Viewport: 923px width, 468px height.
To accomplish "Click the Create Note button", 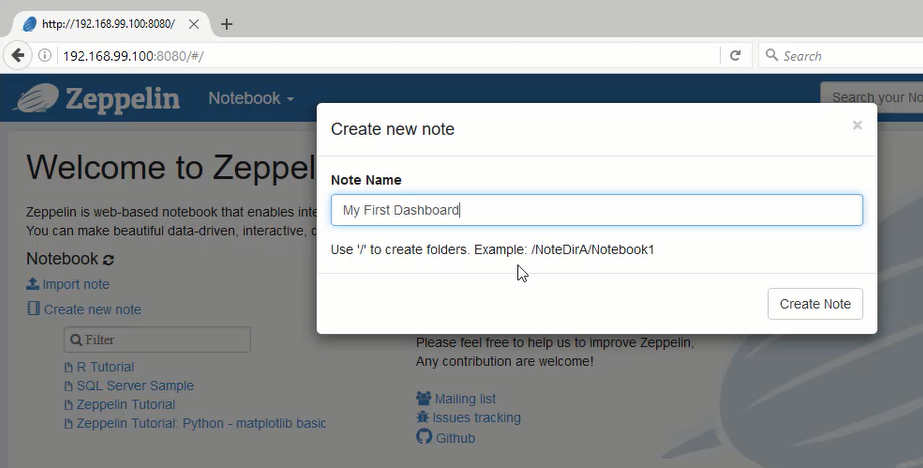I will [x=815, y=304].
